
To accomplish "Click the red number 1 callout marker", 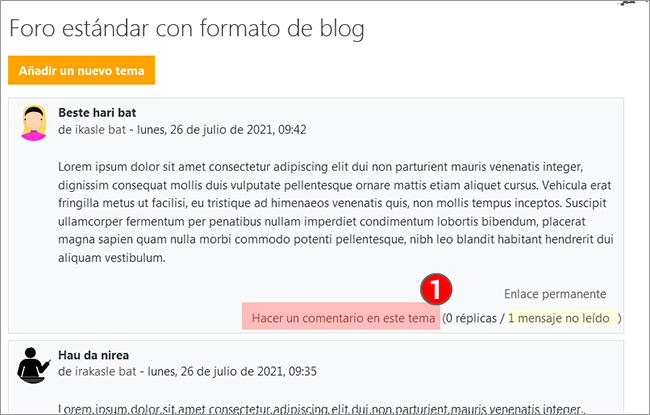I will click(438, 290).
